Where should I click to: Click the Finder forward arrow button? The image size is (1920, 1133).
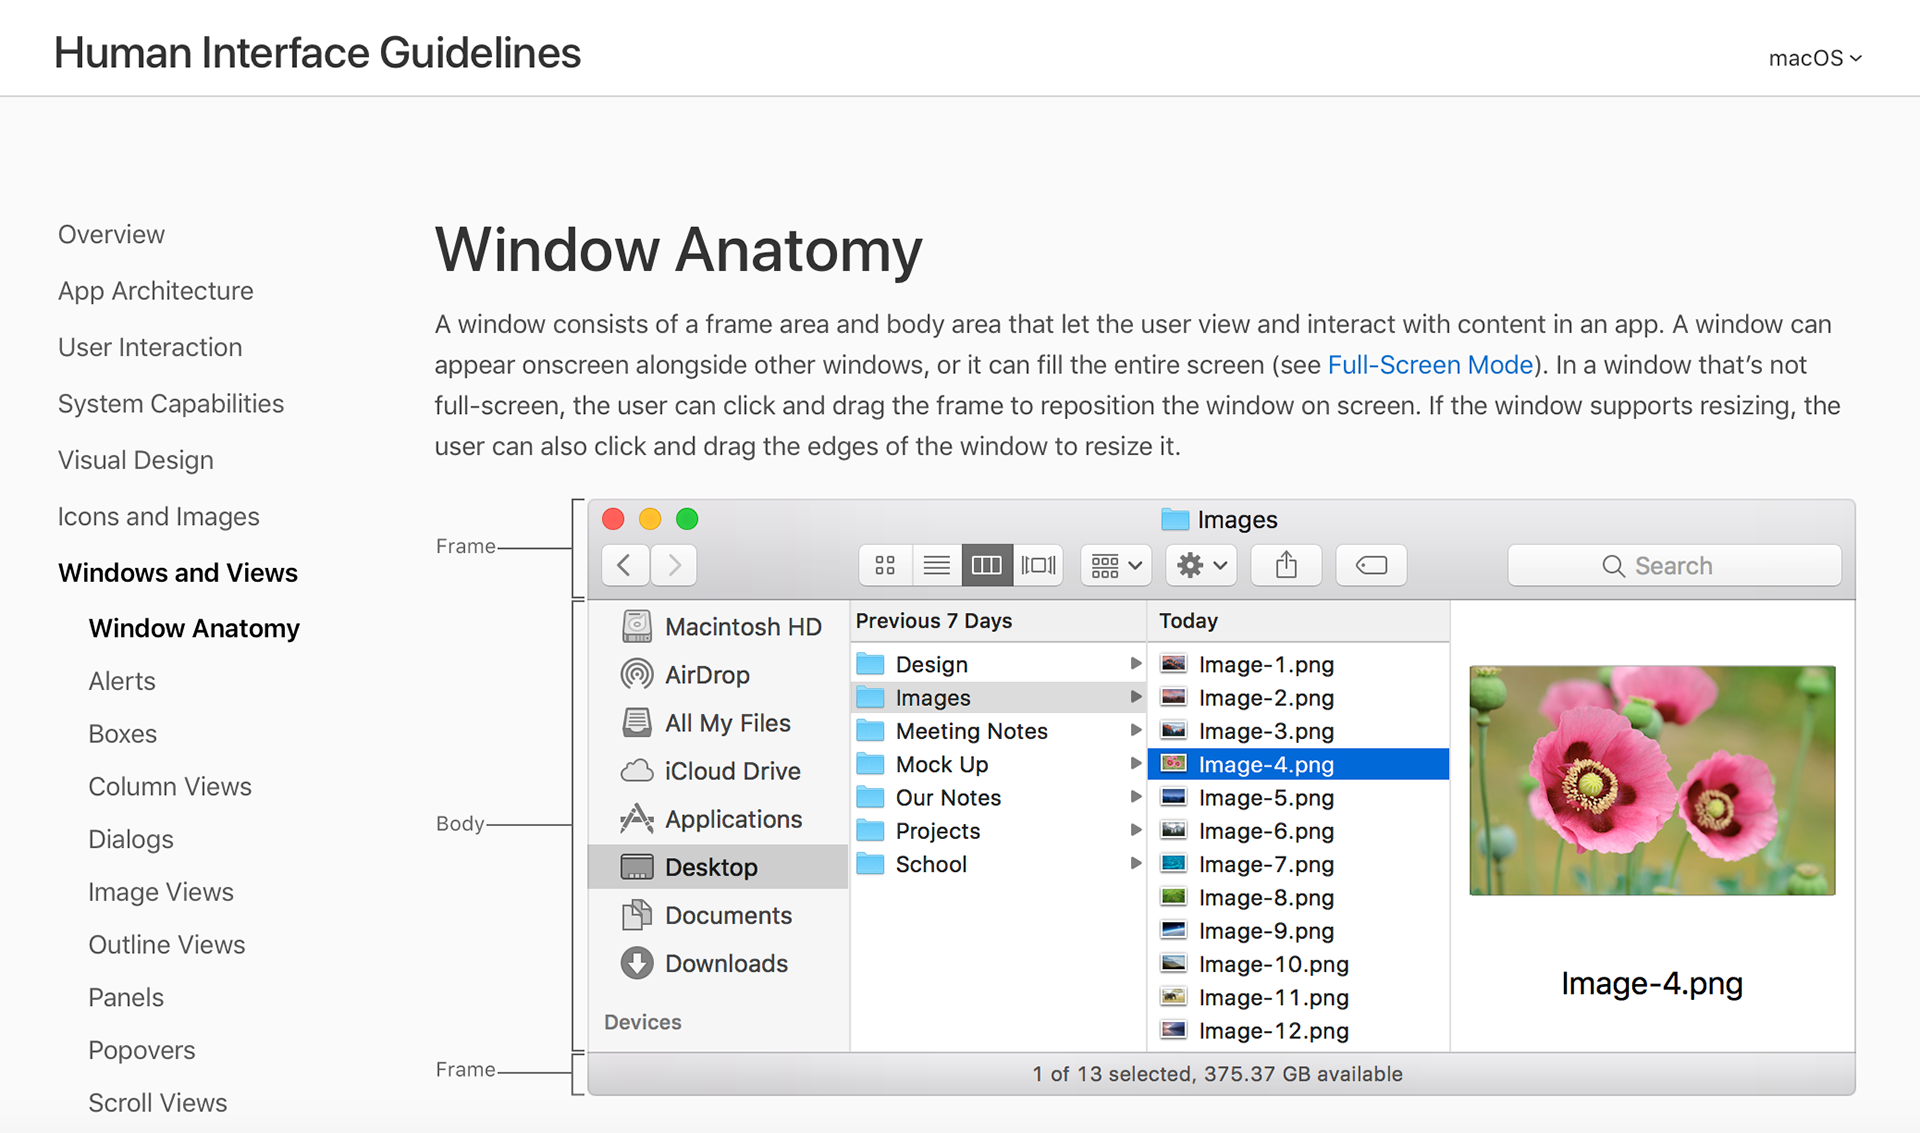pyautogui.click(x=674, y=565)
